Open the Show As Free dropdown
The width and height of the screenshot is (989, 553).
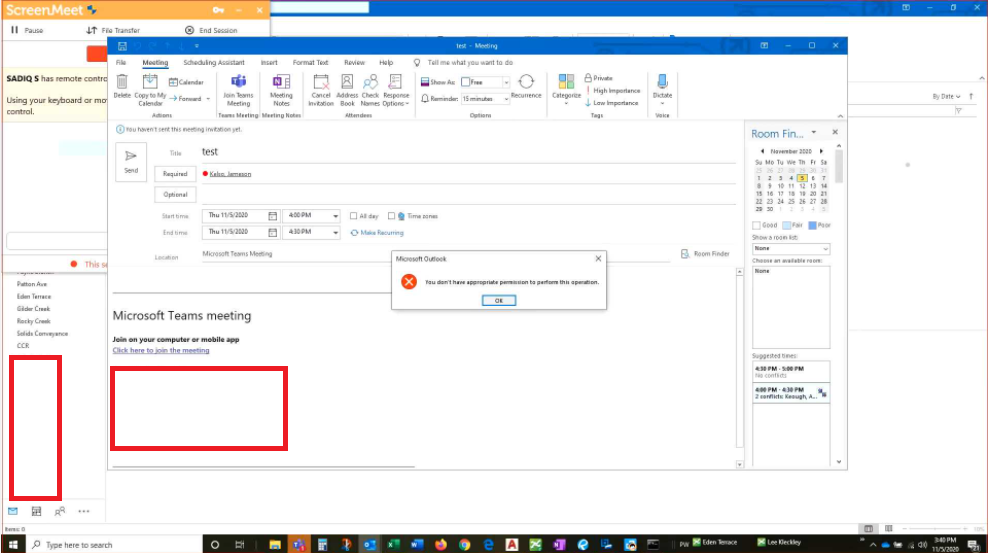(x=506, y=82)
